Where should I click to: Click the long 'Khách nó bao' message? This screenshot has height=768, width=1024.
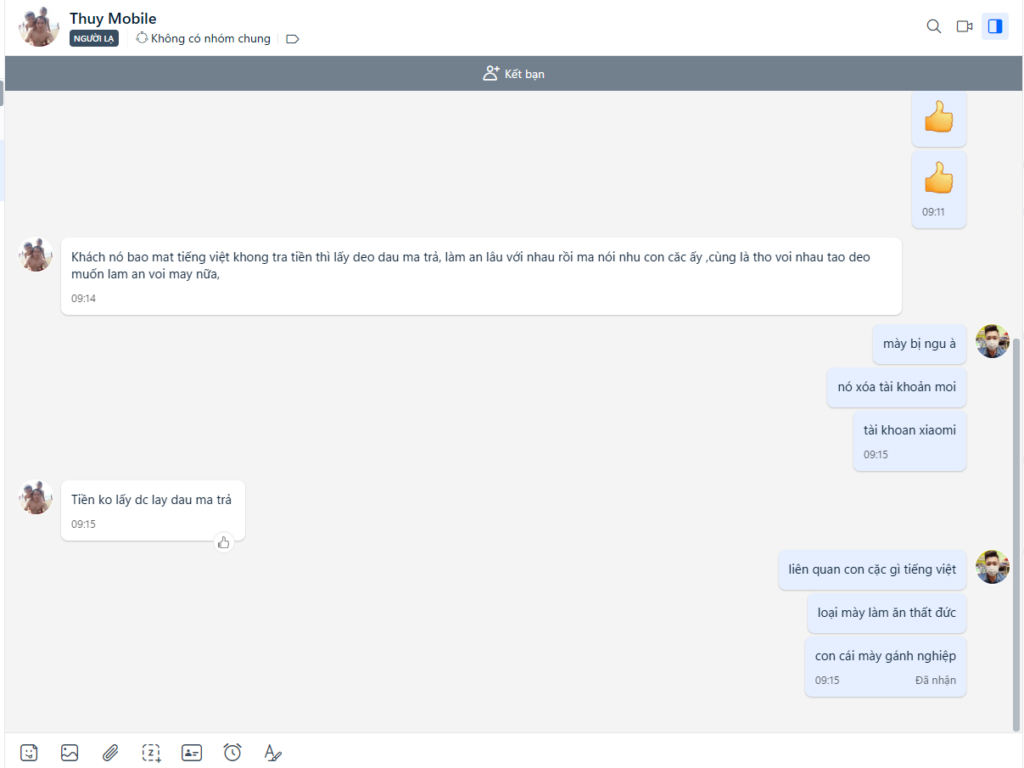[480, 266]
